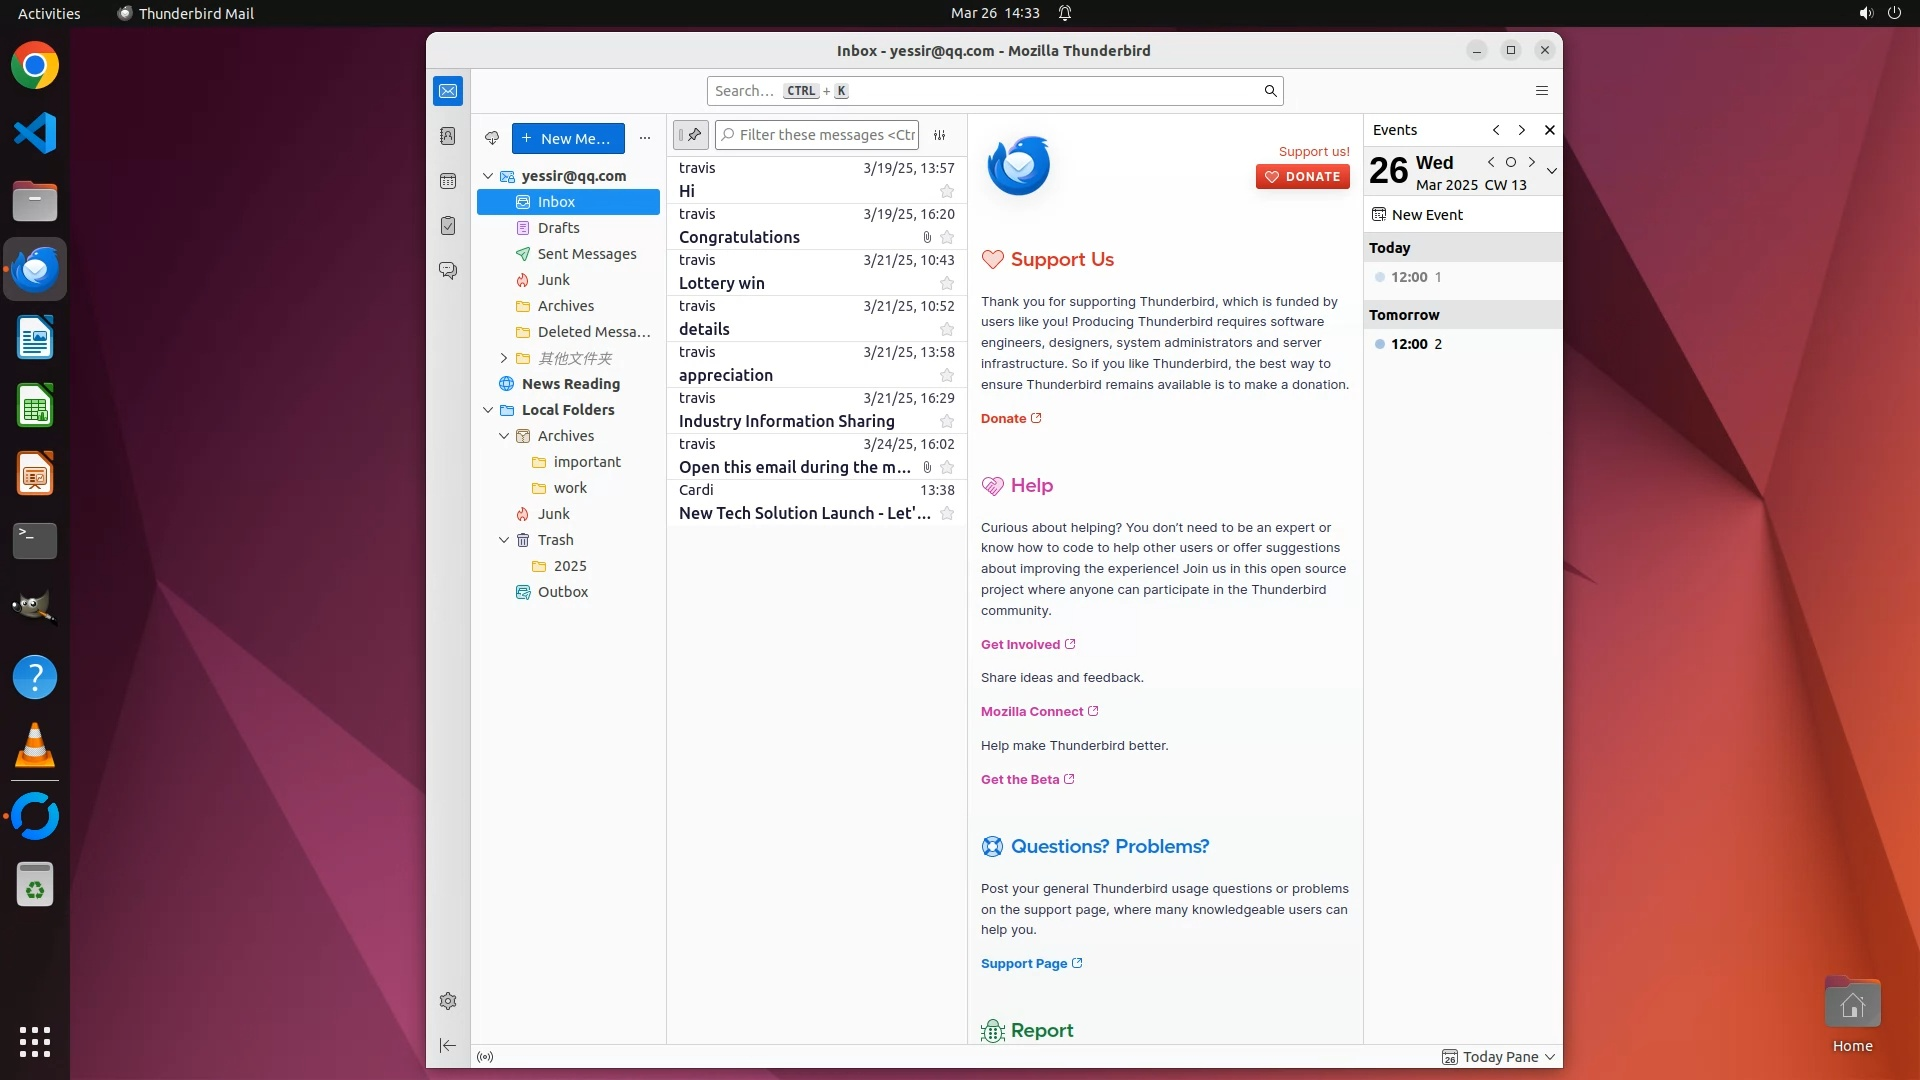Screen dimensions: 1920x1080
Task: Click the Filter these messages field
Action: click(826, 135)
